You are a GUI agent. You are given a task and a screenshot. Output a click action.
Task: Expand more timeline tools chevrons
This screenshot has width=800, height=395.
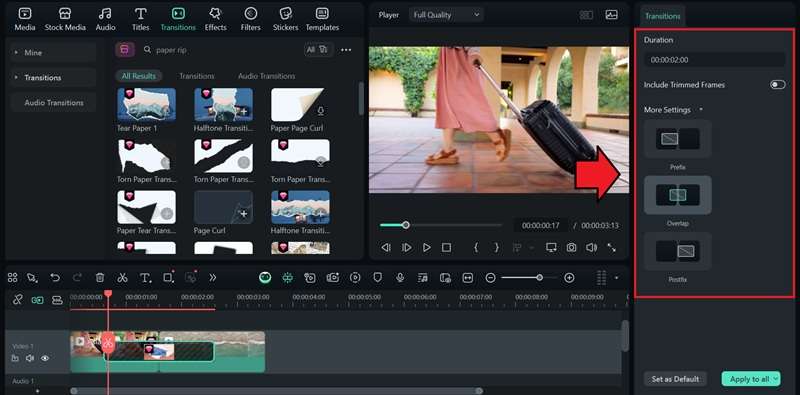click(x=213, y=278)
